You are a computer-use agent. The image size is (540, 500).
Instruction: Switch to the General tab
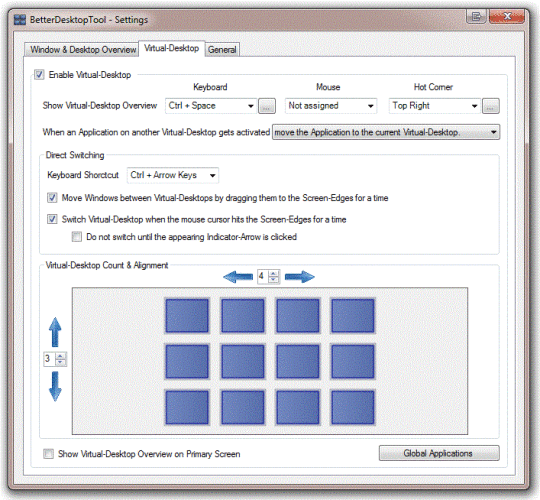(x=222, y=50)
